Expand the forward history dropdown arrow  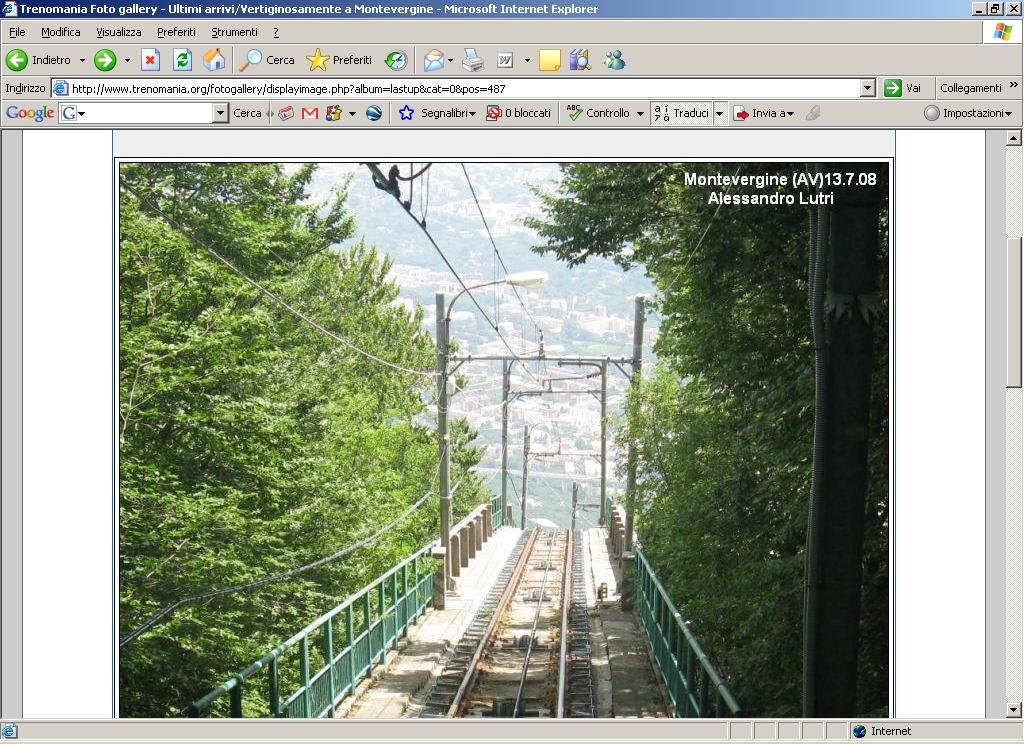[127, 60]
